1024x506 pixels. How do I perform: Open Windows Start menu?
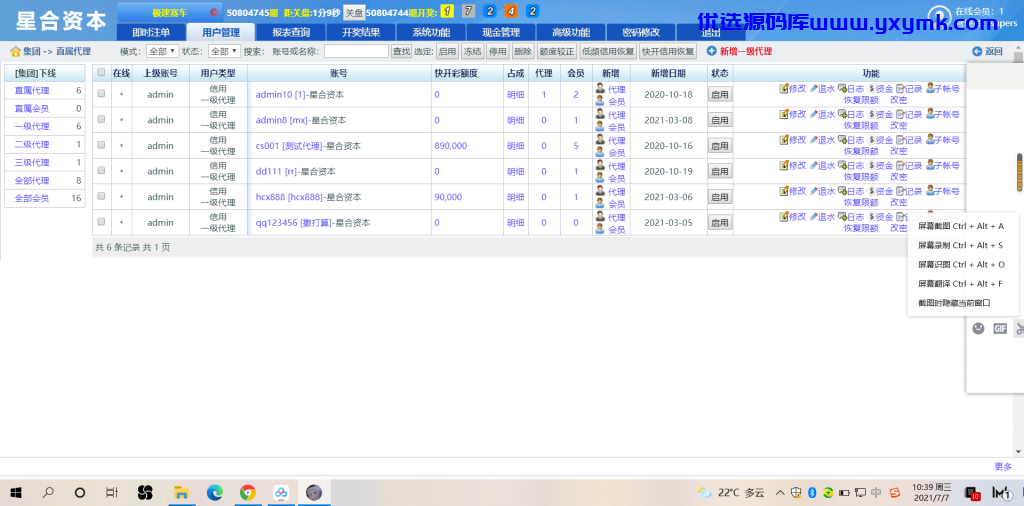pyautogui.click(x=16, y=492)
